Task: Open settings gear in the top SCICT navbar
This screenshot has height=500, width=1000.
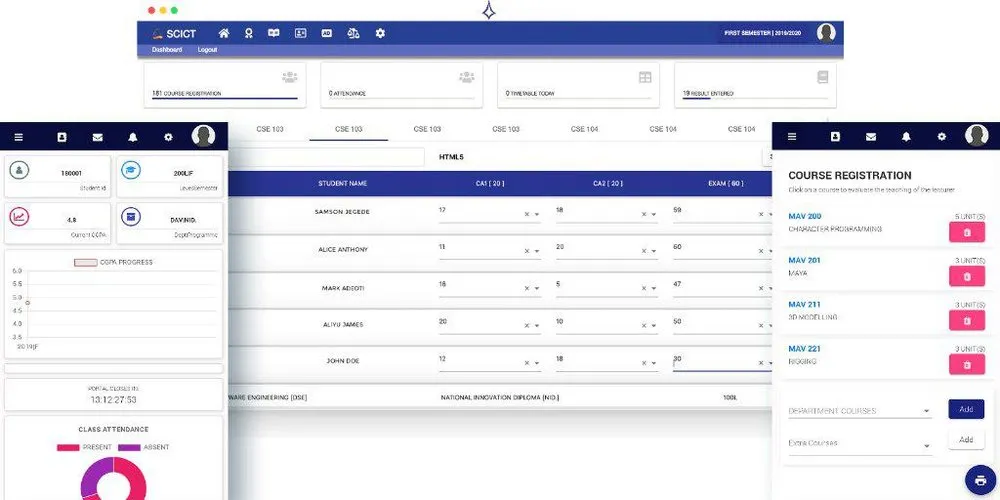Action: coord(380,33)
